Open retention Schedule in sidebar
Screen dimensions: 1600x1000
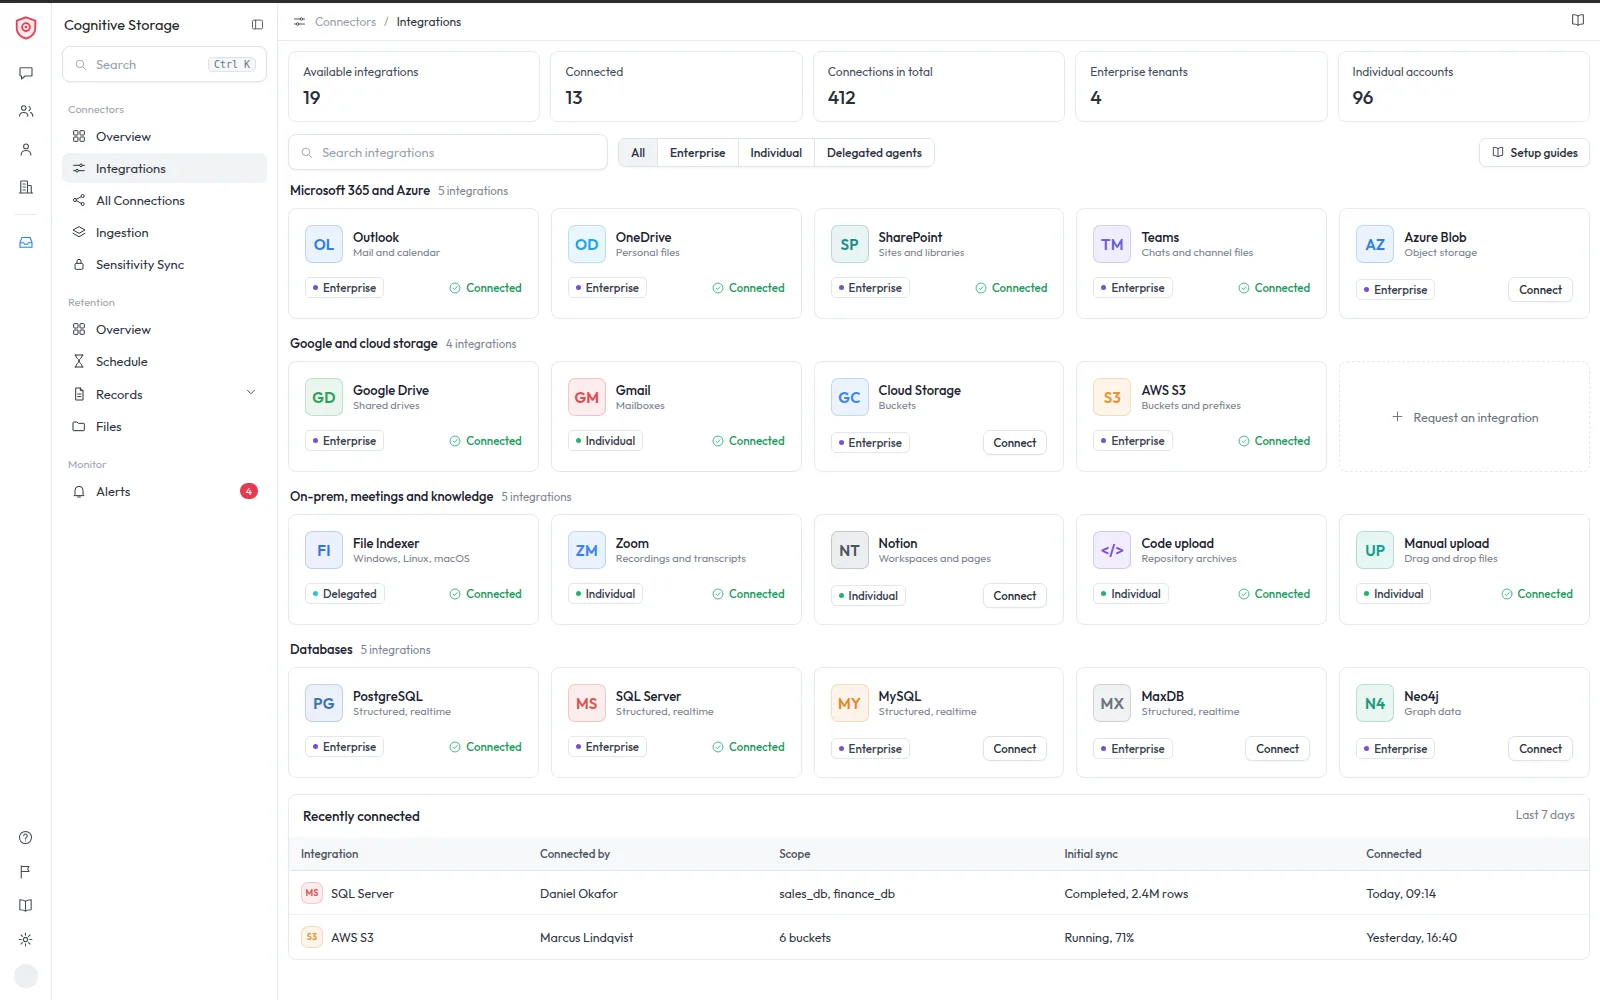coord(164,362)
